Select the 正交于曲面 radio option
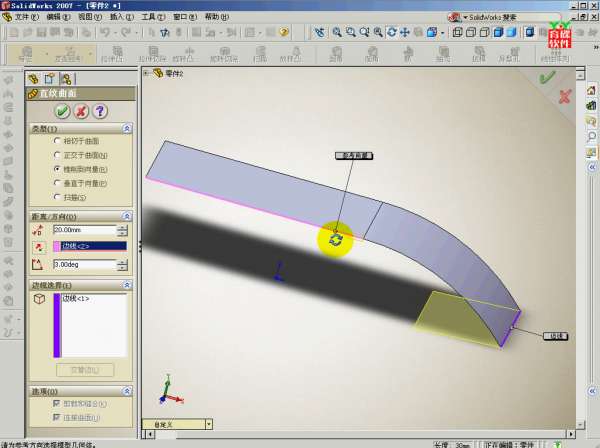This screenshot has height=448, width=600. [57, 155]
